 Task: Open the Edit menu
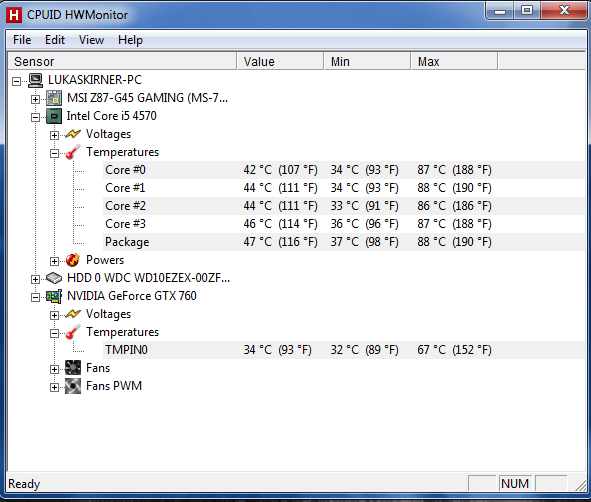pyautogui.click(x=55, y=40)
